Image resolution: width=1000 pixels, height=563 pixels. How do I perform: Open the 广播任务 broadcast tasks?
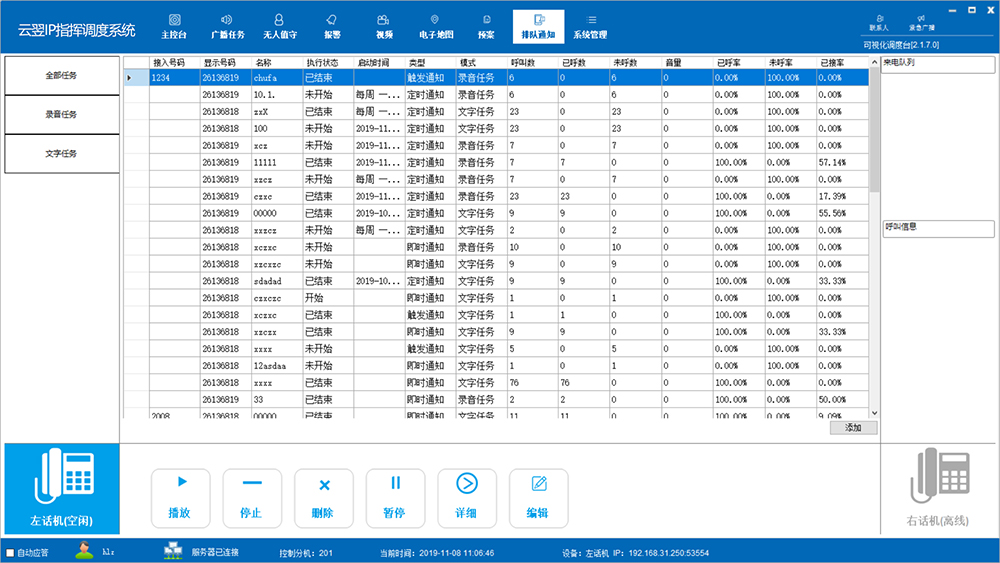point(227,27)
